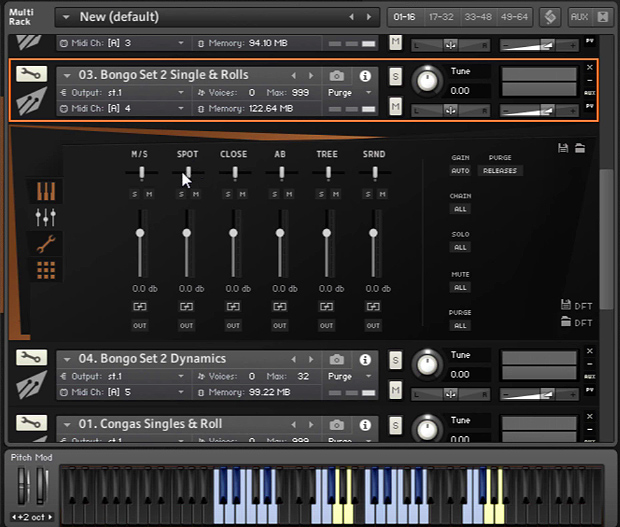620x527 pixels.
Task: Open Purge dropdown for Bongo Set 2 Dynamics
Action: [x=369, y=376]
